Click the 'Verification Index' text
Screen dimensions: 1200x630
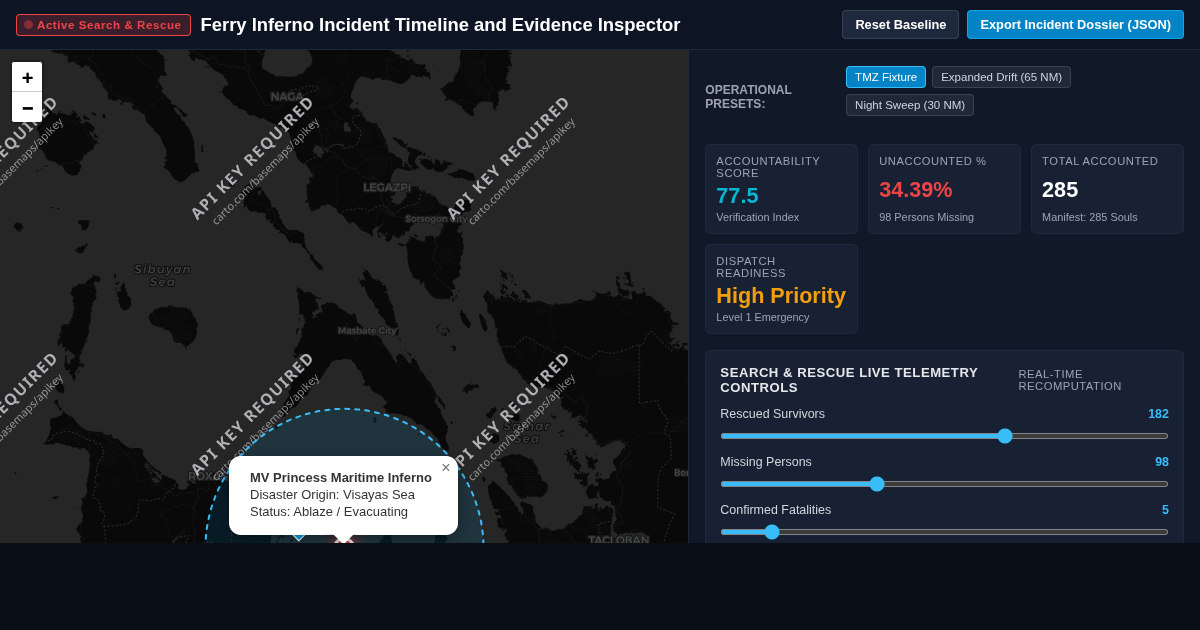click(758, 217)
